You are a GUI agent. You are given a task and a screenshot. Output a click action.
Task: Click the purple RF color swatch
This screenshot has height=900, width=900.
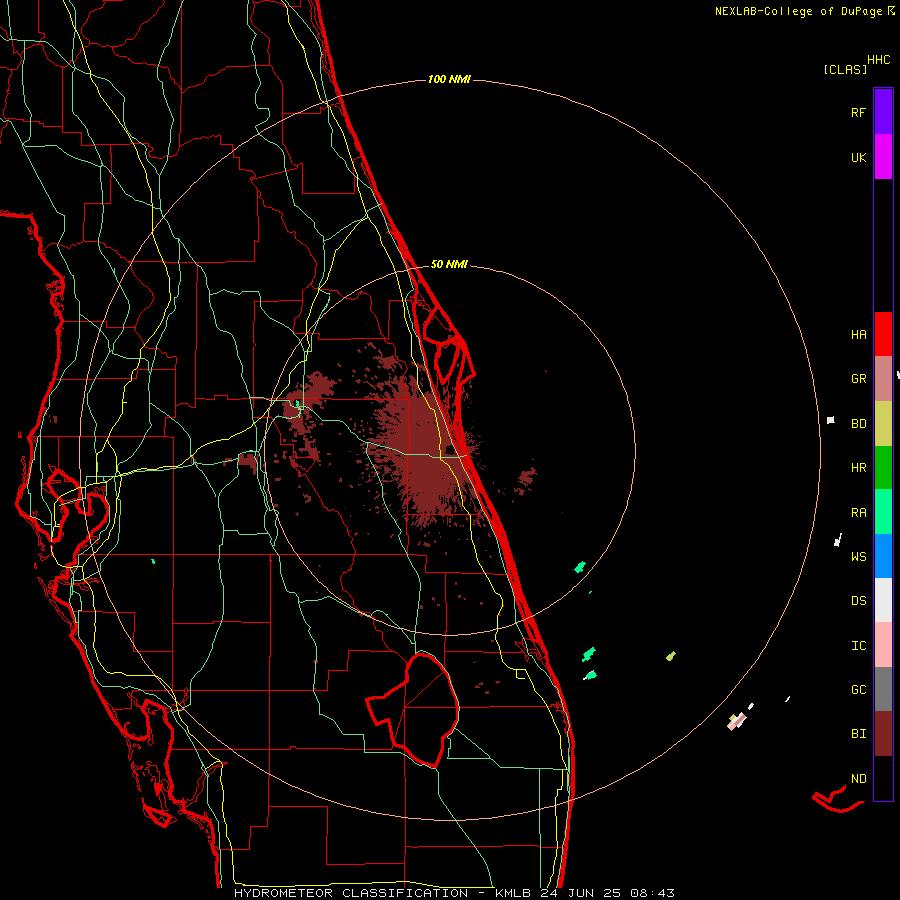pyautogui.click(x=883, y=112)
